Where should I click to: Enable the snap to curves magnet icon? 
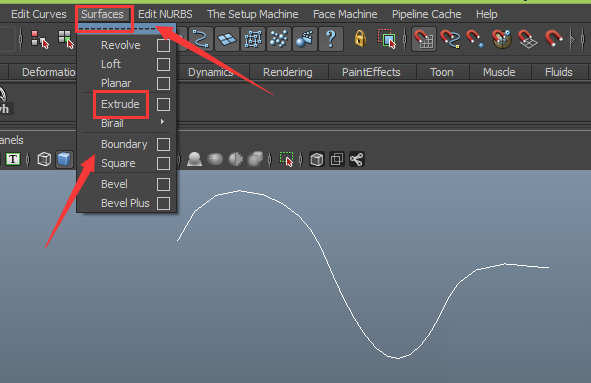click(450, 39)
